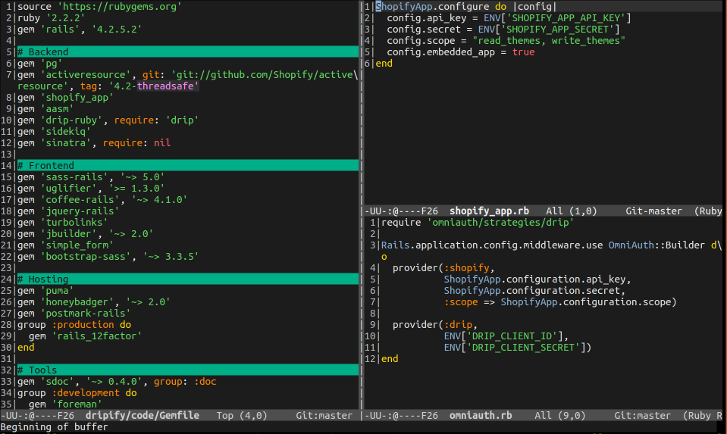727x434 pixels.
Task: Click 'group :production do' line
Action: pos(74,325)
